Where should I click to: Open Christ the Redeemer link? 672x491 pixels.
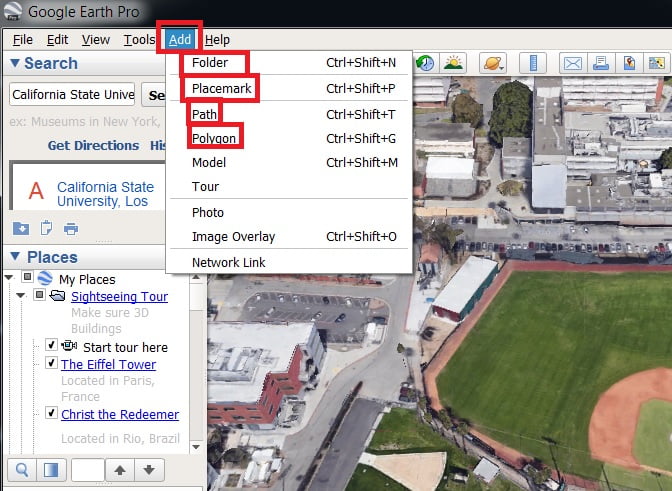pos(120,414)
